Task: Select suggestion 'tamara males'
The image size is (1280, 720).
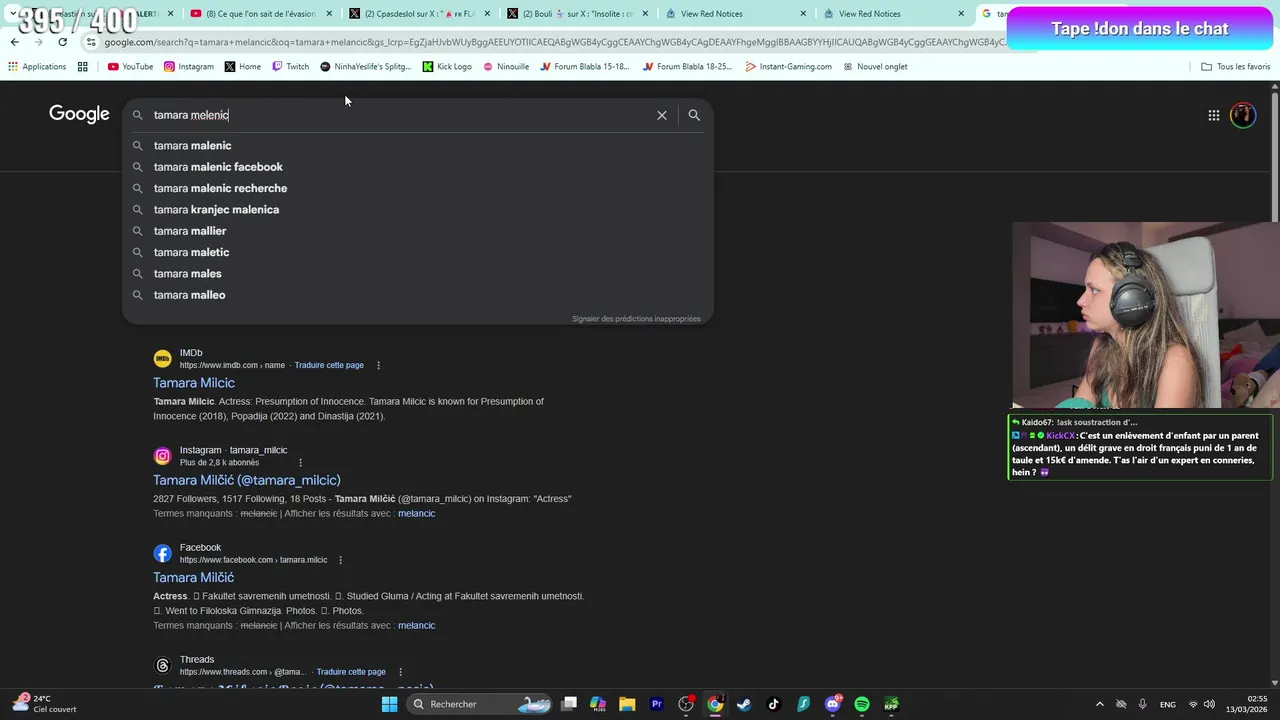Action: pyautogui.click(x=417, y=274)
